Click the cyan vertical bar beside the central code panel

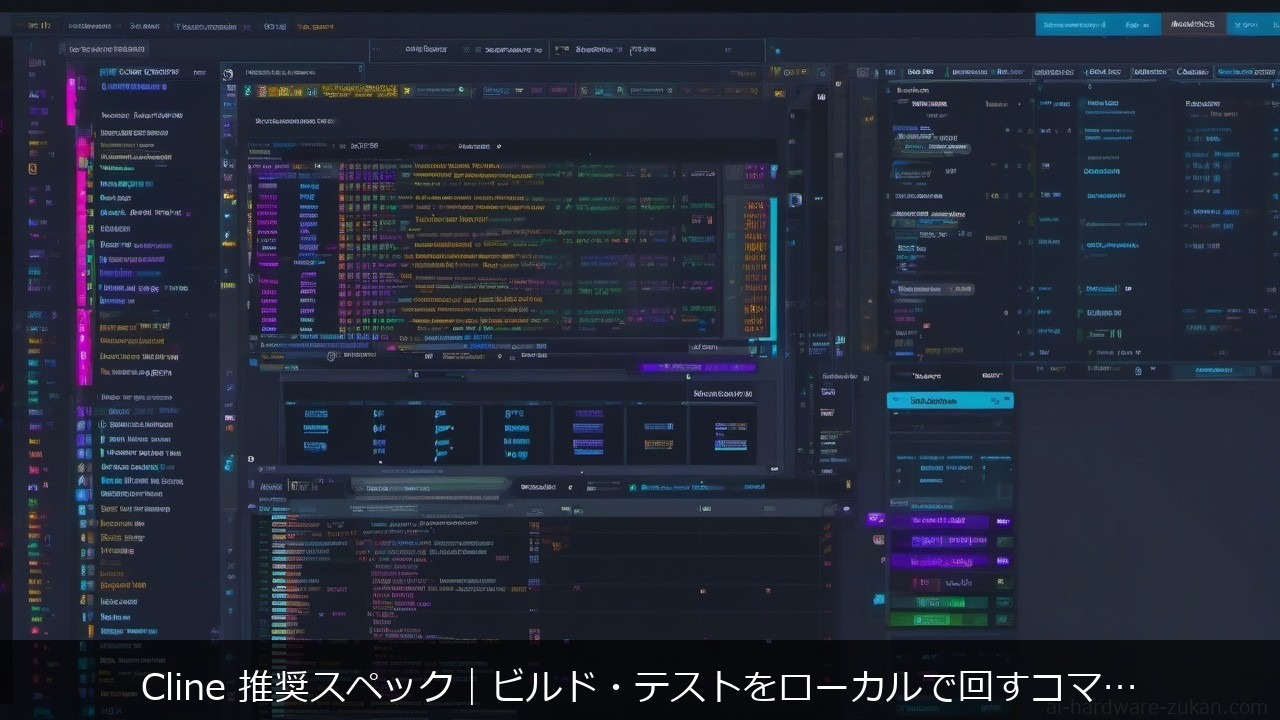pos(772,268)
